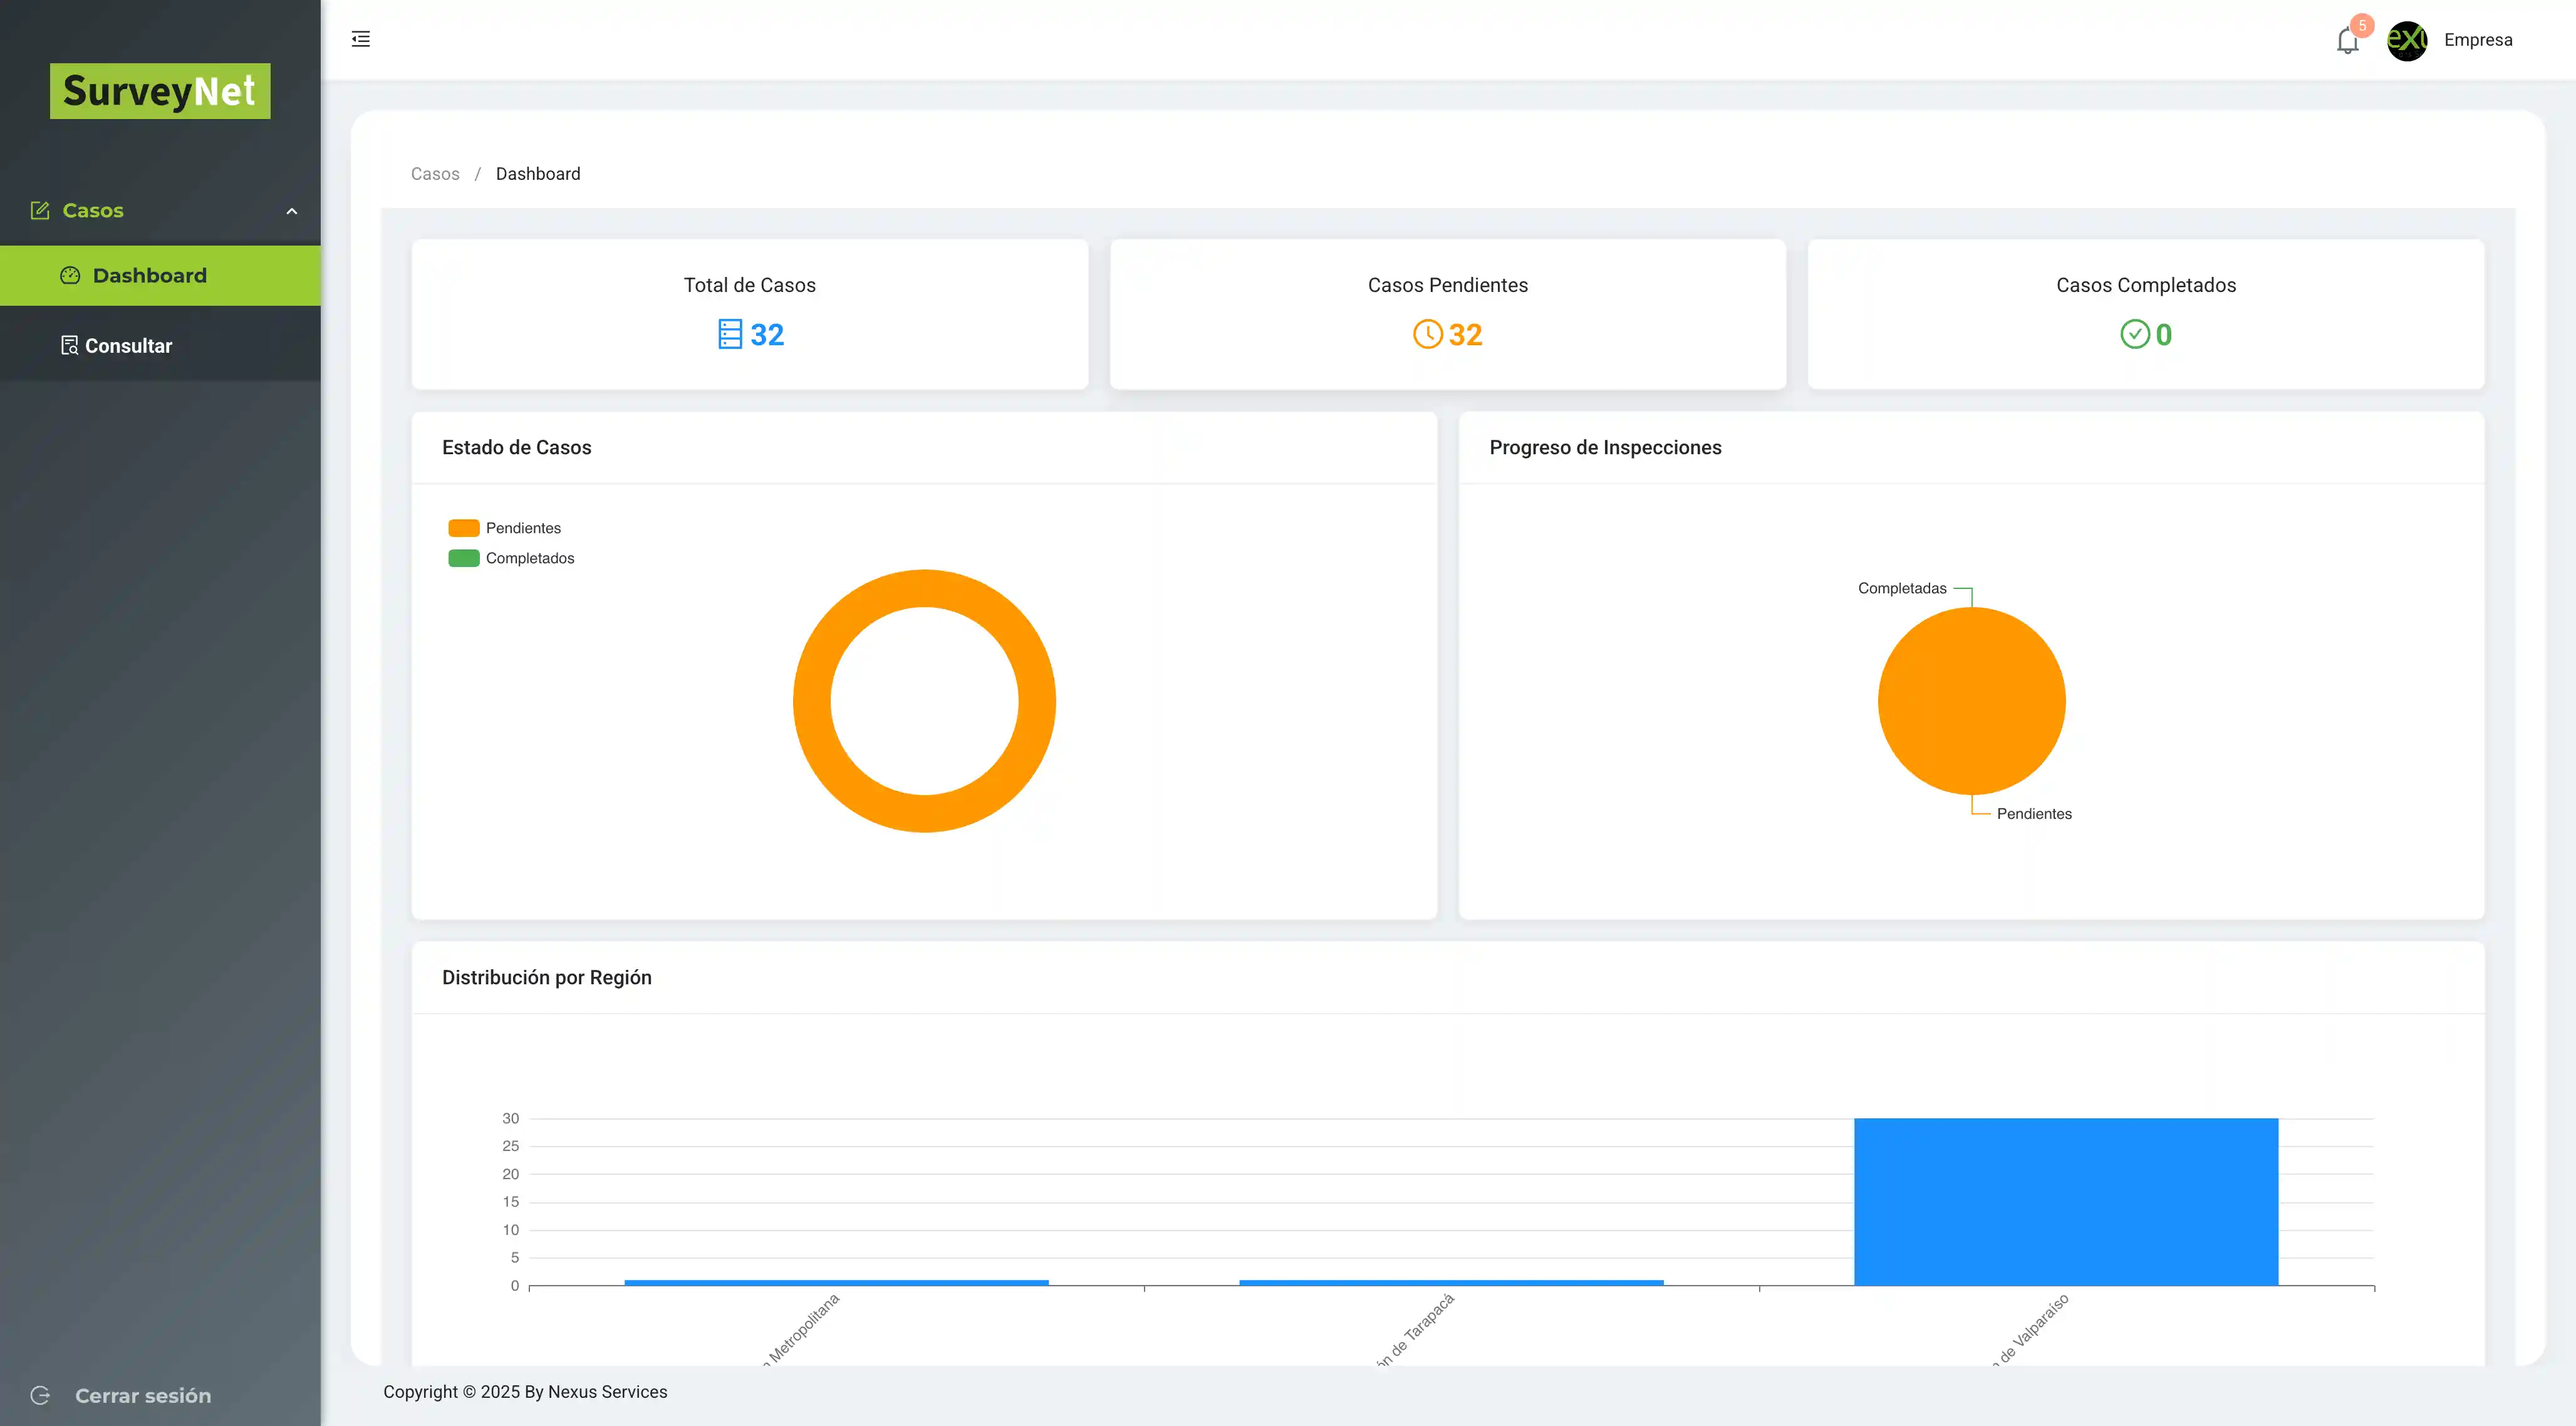The height and width of the screenshot is (1426, 2576).
Task: Click the Pendientes legend text
Action: 523,528
